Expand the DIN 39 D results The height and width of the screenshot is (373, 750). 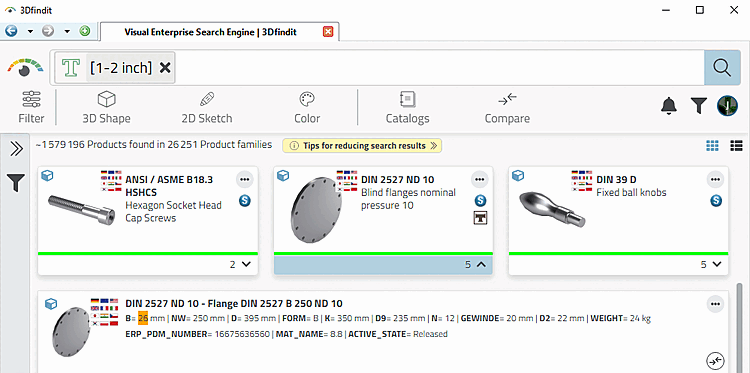(x=710, y=264)
